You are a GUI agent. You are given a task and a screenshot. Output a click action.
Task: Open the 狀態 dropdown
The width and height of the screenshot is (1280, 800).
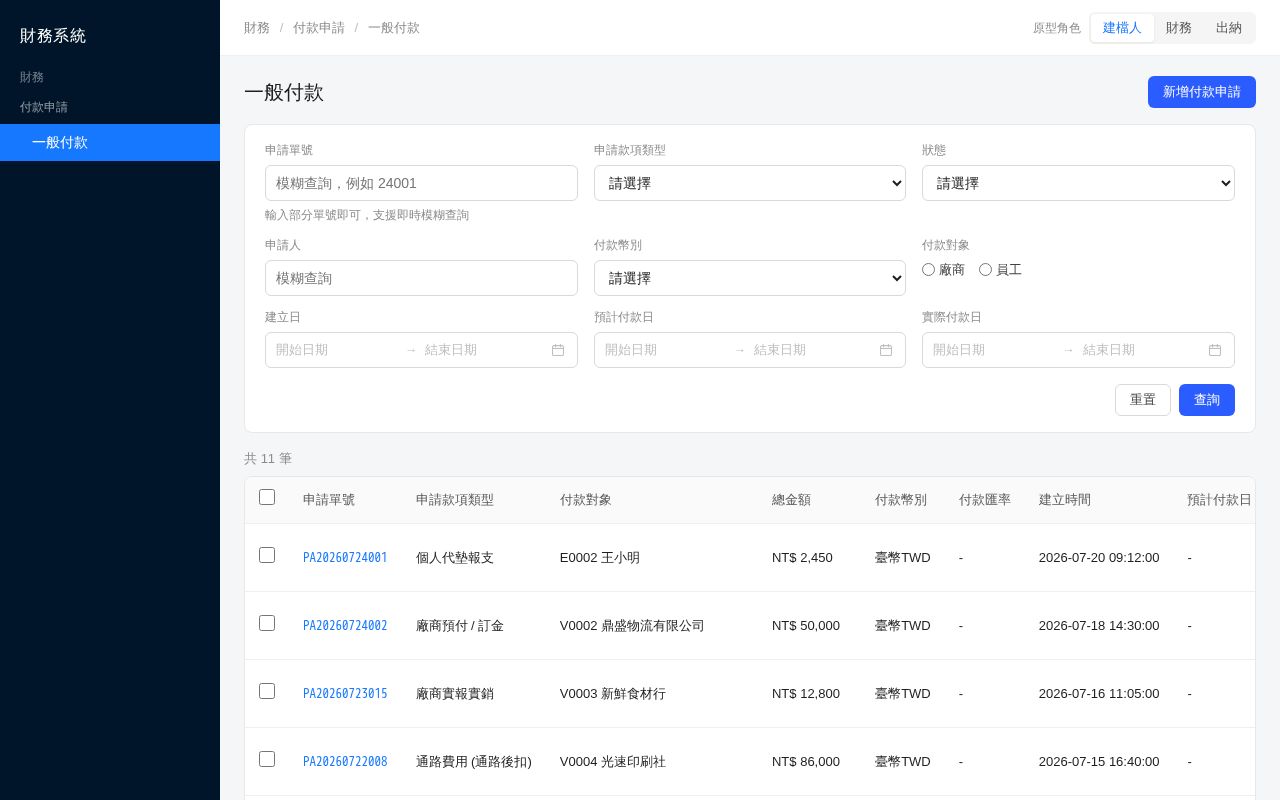pyautogui.click(x=1078, y=183)
